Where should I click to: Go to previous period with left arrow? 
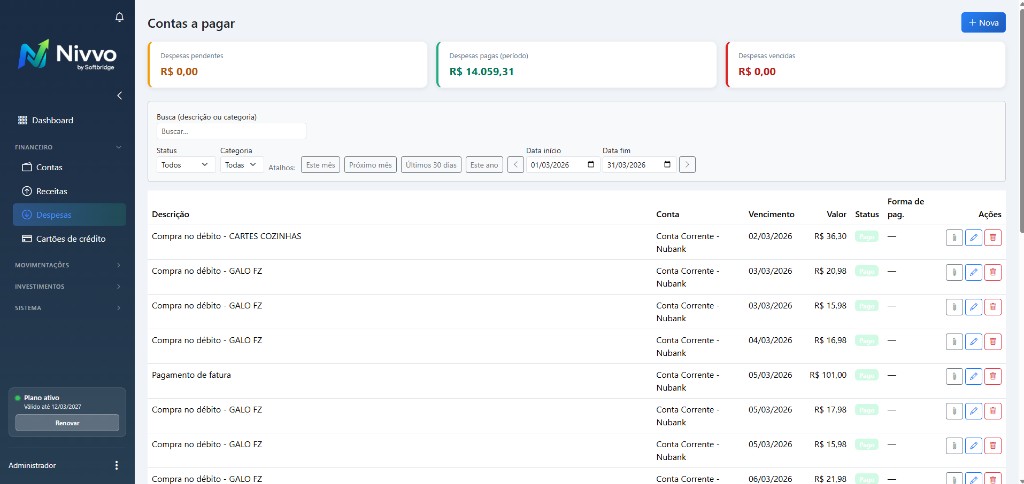coord(515,164)
